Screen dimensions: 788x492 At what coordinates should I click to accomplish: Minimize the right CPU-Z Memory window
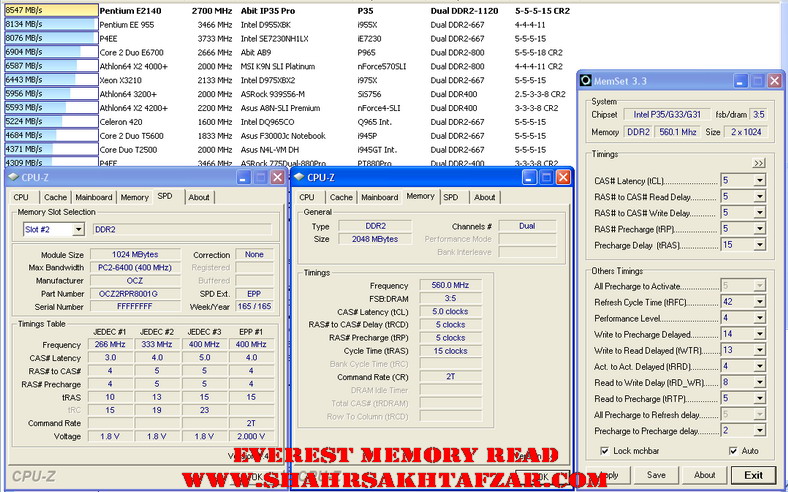529,177
